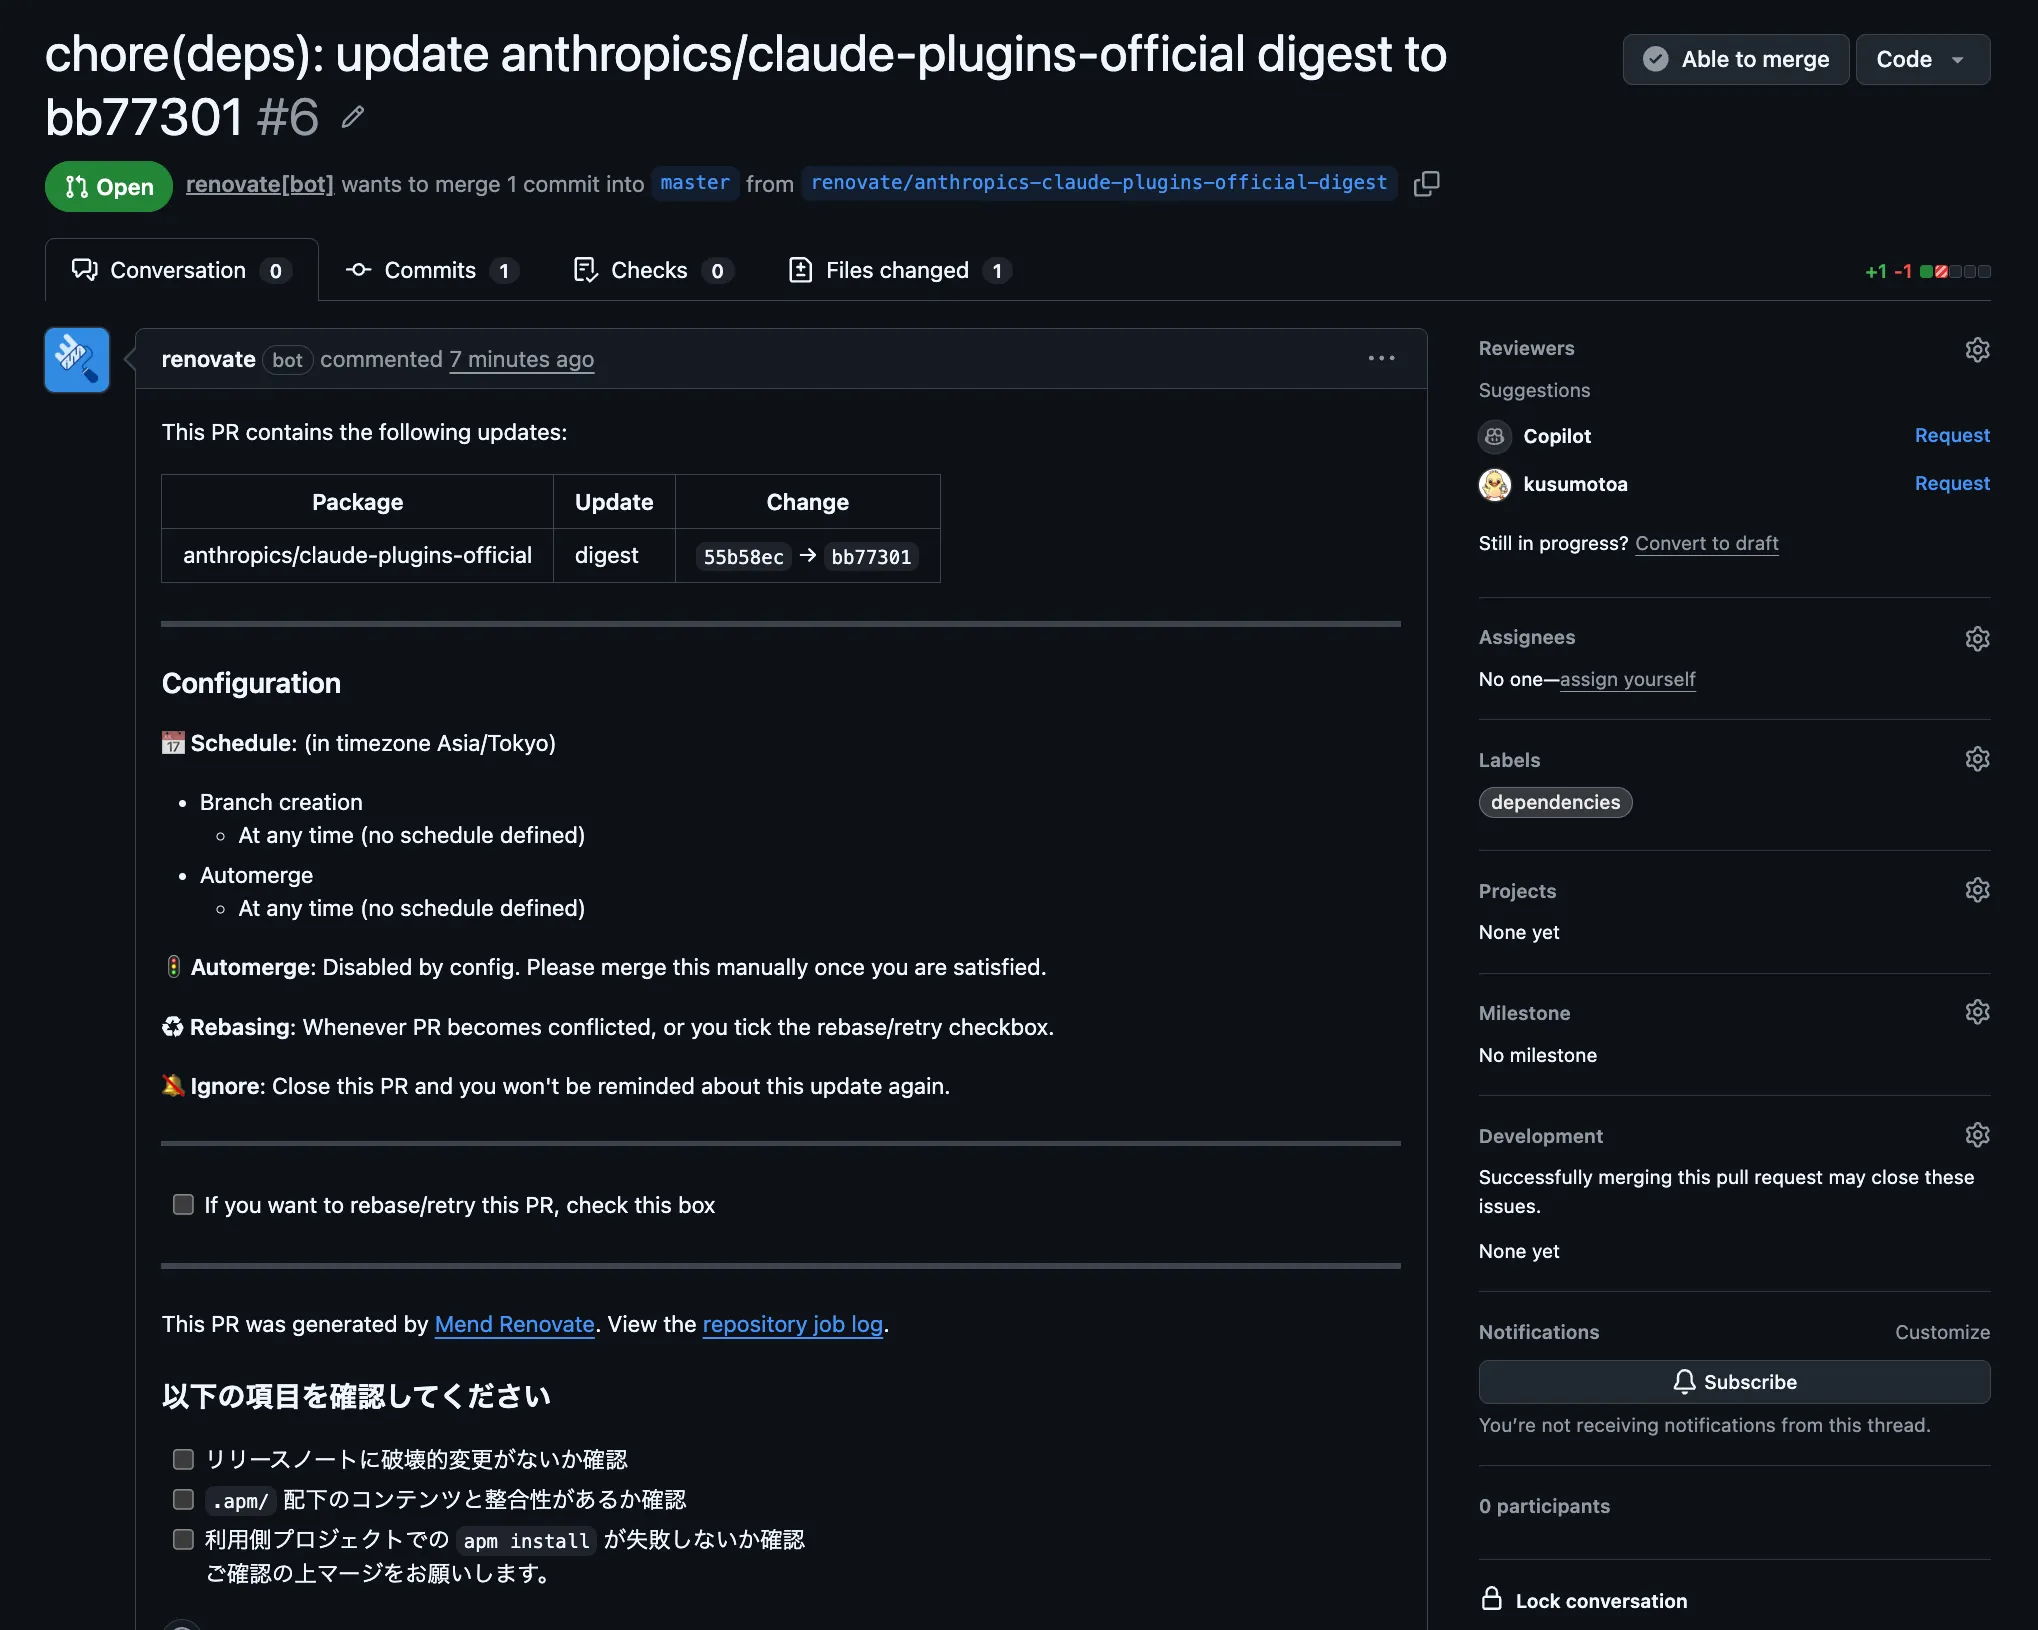Switch to the Checks tab
Screen dimensions: 2038x1630
[x=654, y=270]
